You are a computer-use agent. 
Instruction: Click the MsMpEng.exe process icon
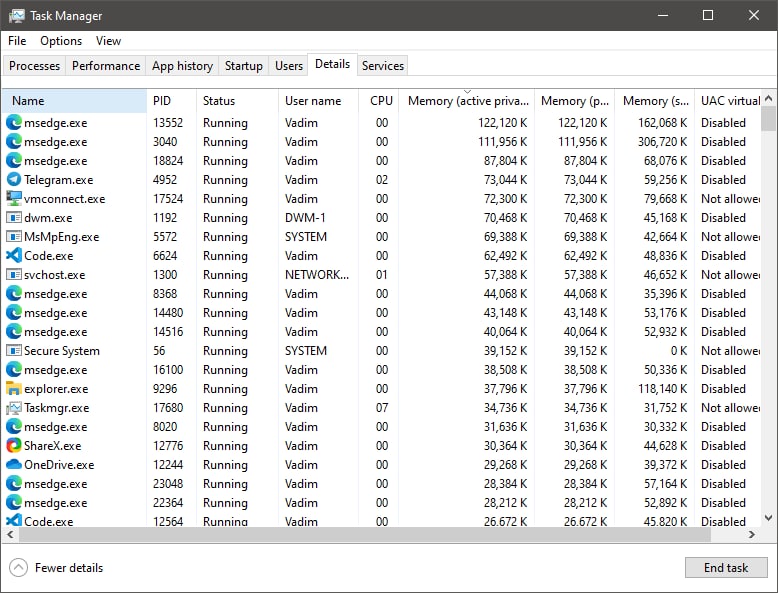(x=14, y=237)
